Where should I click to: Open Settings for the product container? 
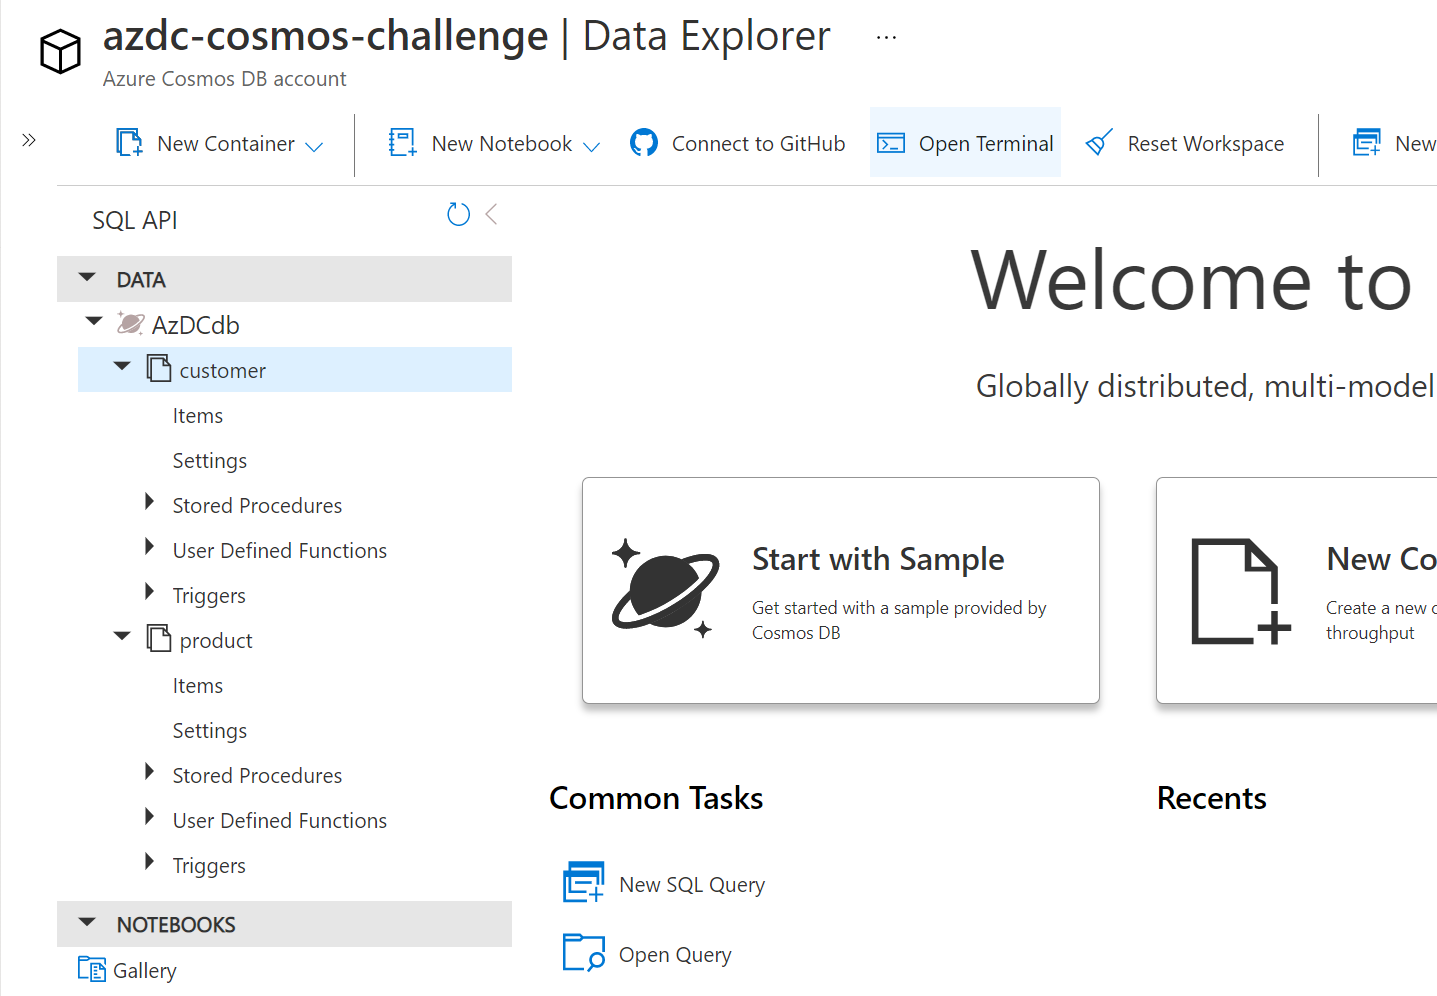[x=209, y=730]
